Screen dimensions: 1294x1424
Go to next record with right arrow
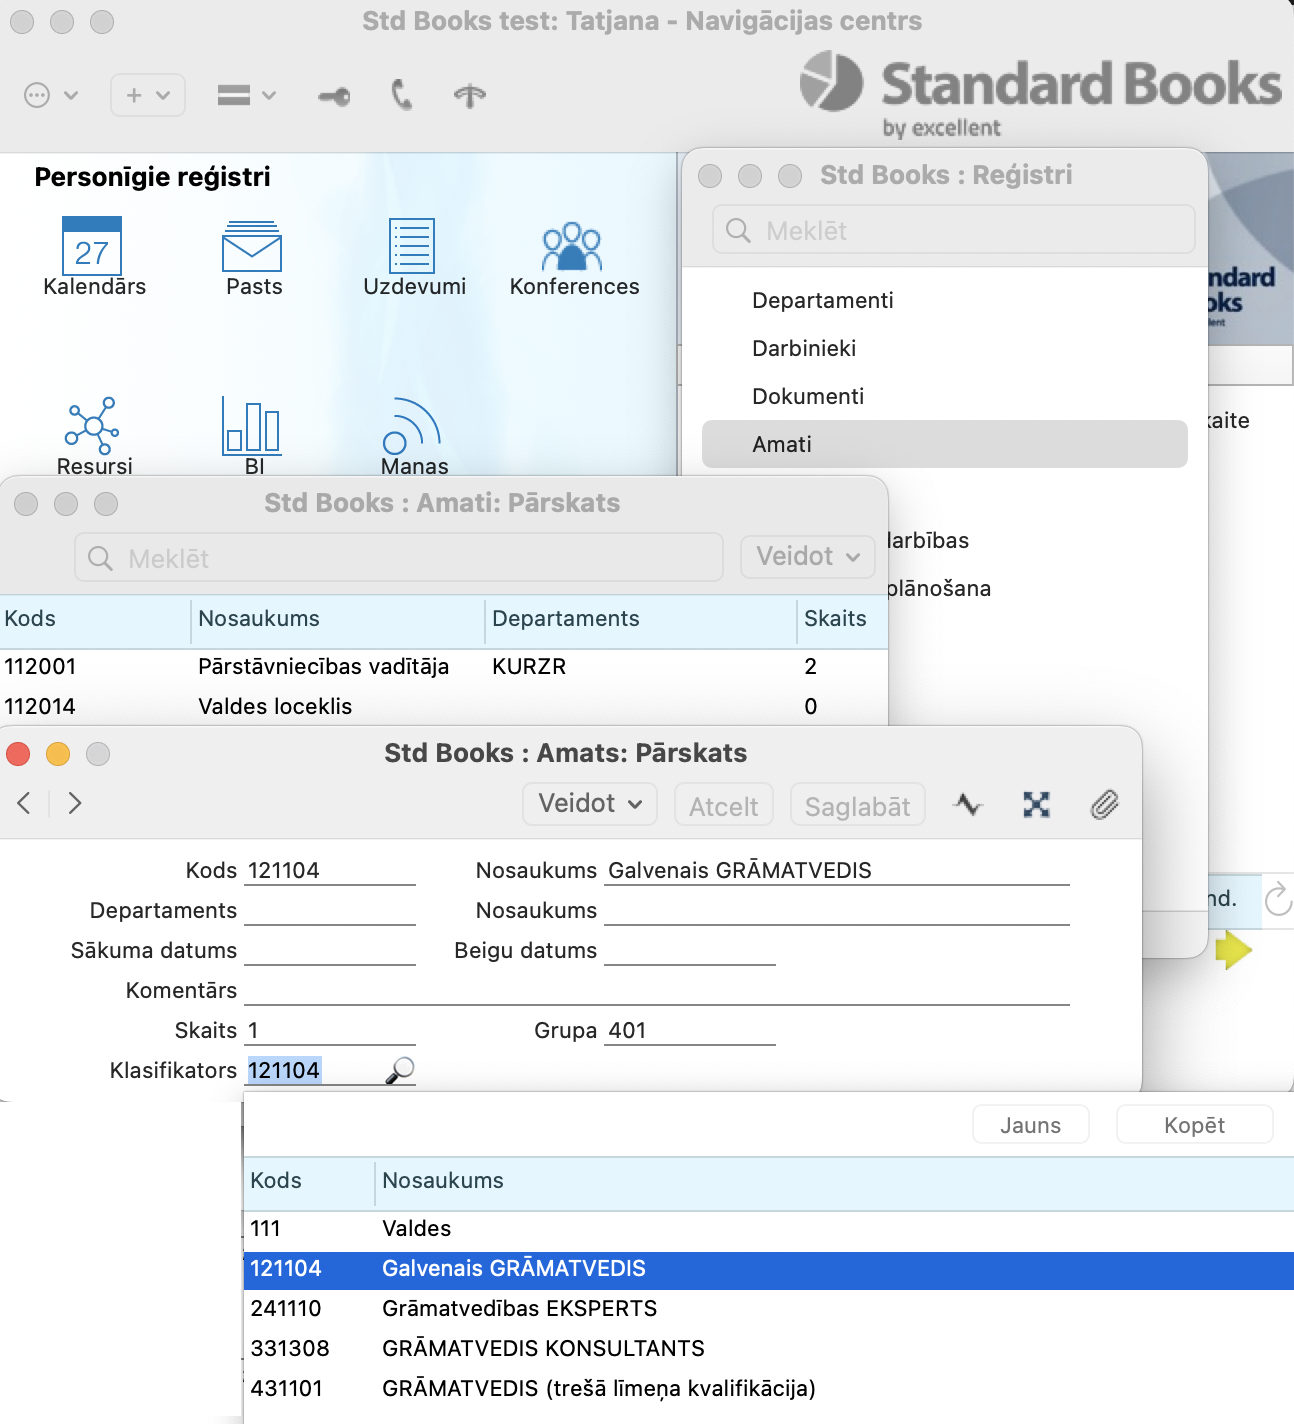click(x=75, y=803)
